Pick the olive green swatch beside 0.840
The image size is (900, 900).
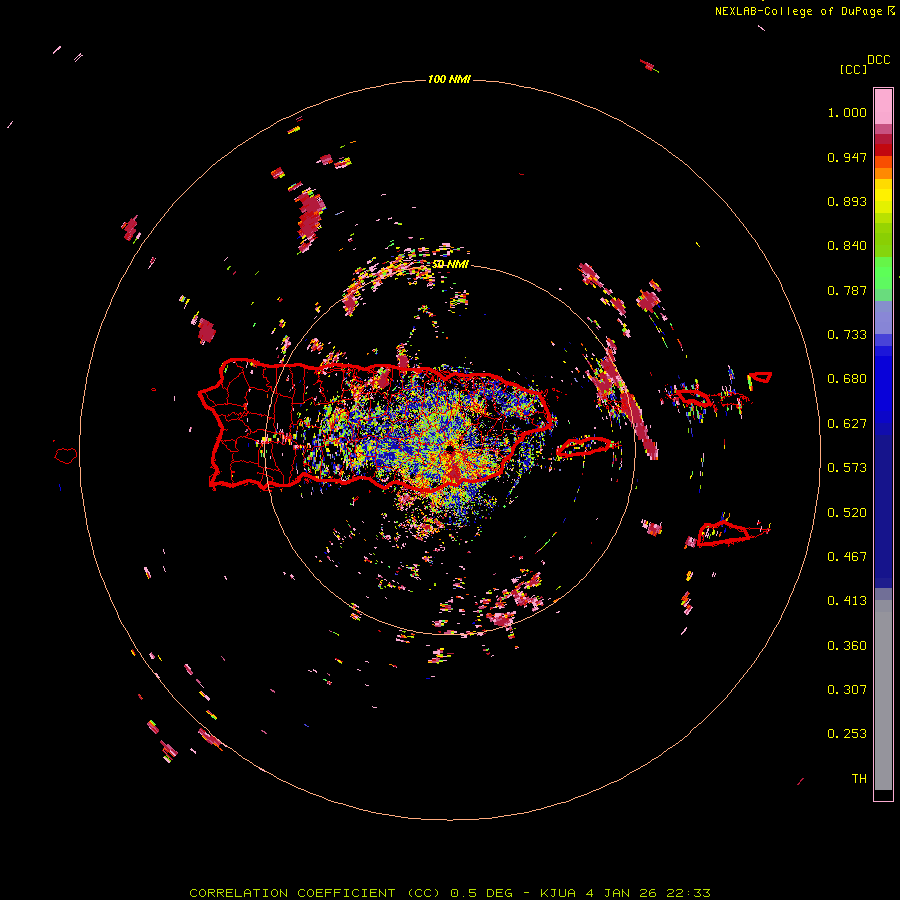(x=883, y=240)
